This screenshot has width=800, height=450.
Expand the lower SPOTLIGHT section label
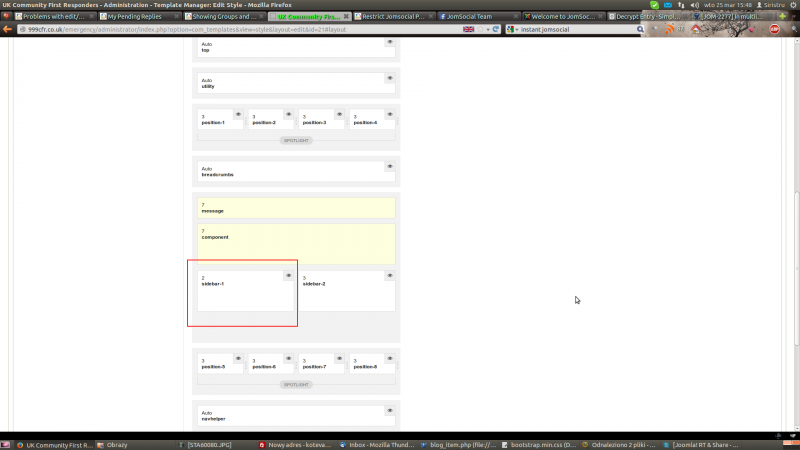pyautogui.click(x=296, y=384)
